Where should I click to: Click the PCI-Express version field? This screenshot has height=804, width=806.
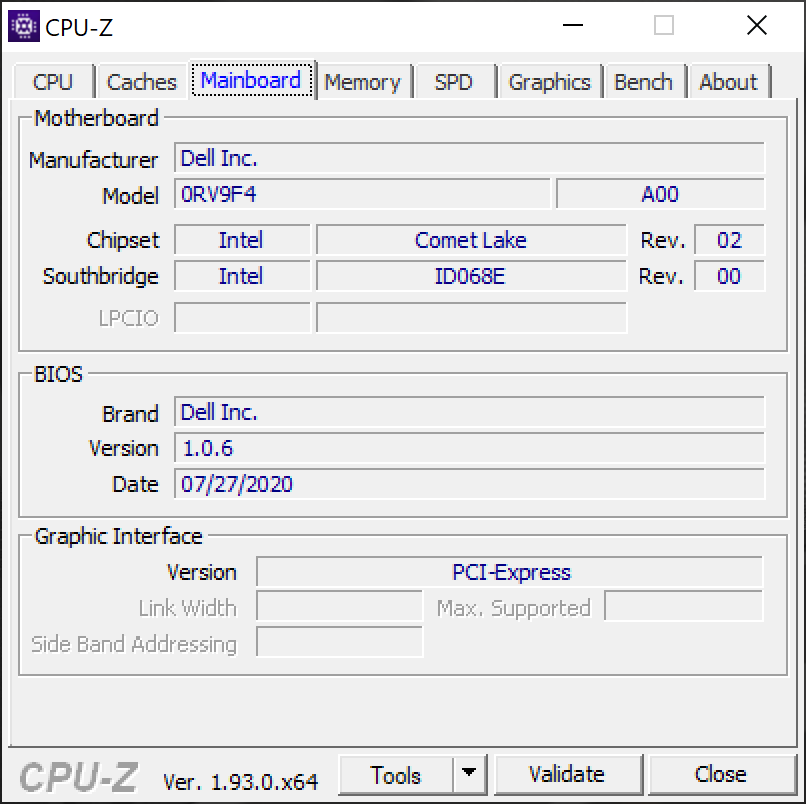click(x=509, y=572)
